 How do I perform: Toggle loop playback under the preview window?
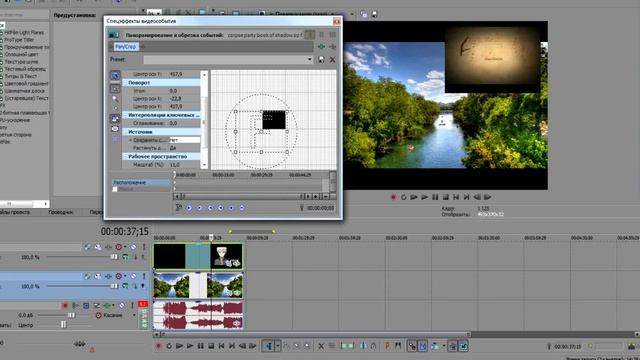tap(404, 197)
